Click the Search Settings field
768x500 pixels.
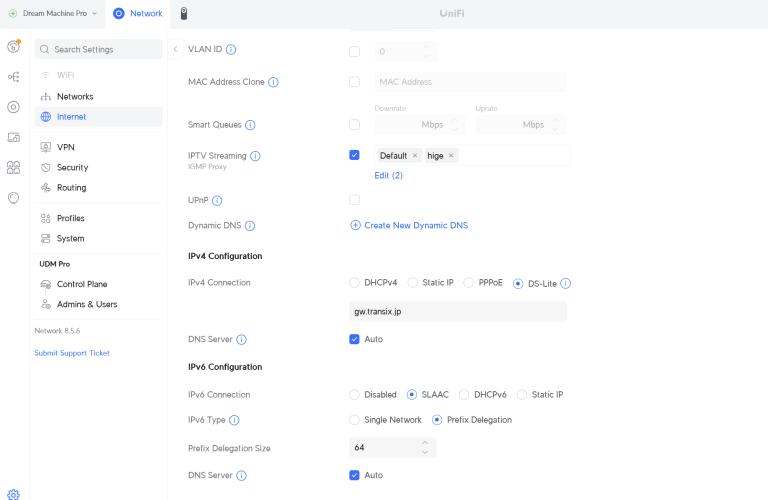point(98,49)
